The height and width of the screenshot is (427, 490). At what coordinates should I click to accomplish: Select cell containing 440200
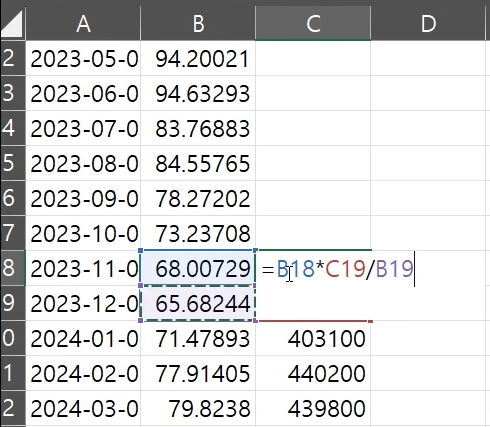coord(313,373)
